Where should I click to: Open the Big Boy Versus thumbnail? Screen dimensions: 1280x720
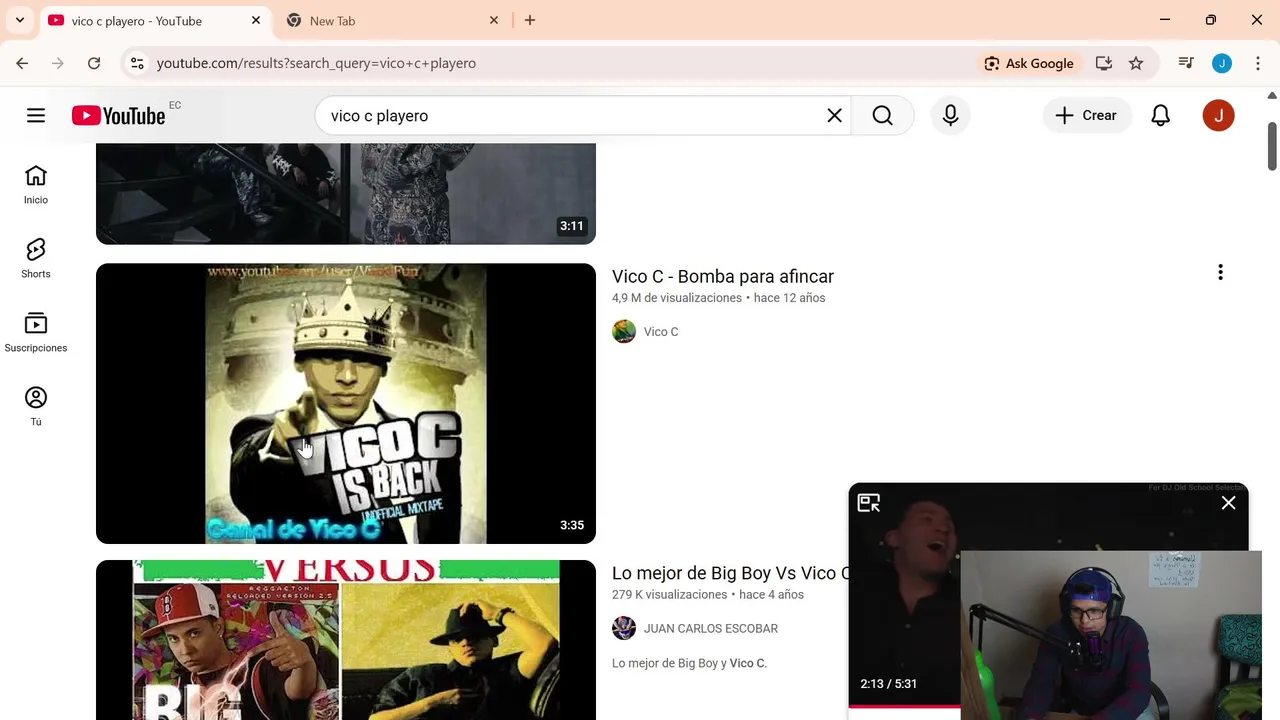(346, 640)
